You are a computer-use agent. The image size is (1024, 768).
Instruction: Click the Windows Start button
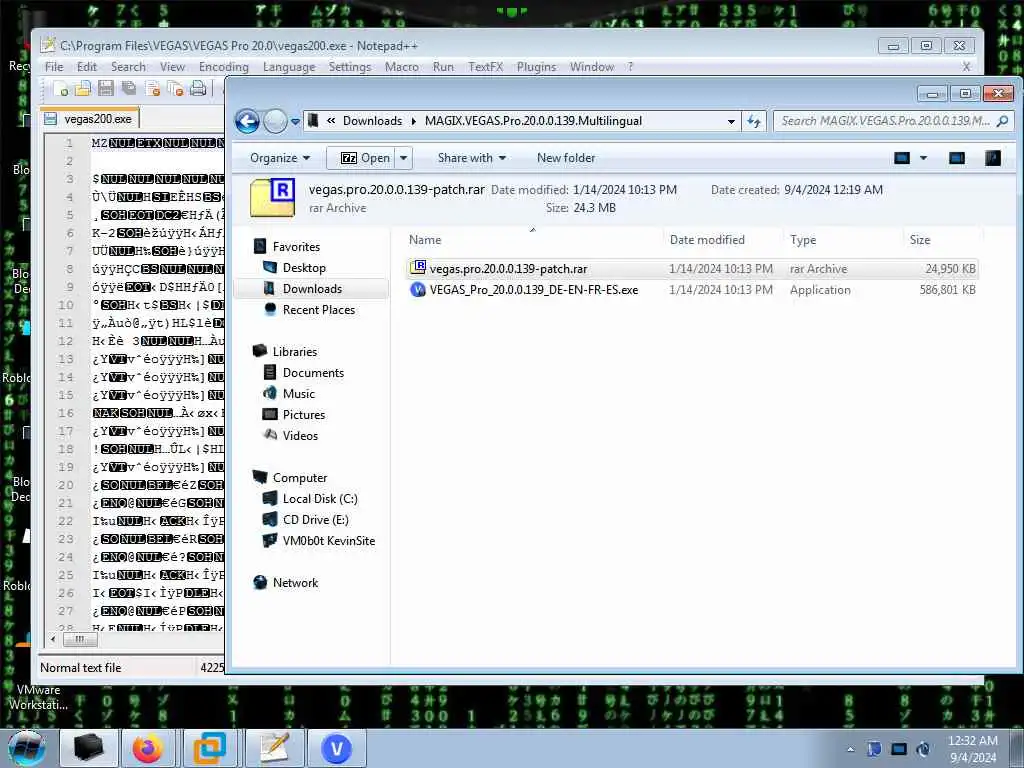point(26,748)
